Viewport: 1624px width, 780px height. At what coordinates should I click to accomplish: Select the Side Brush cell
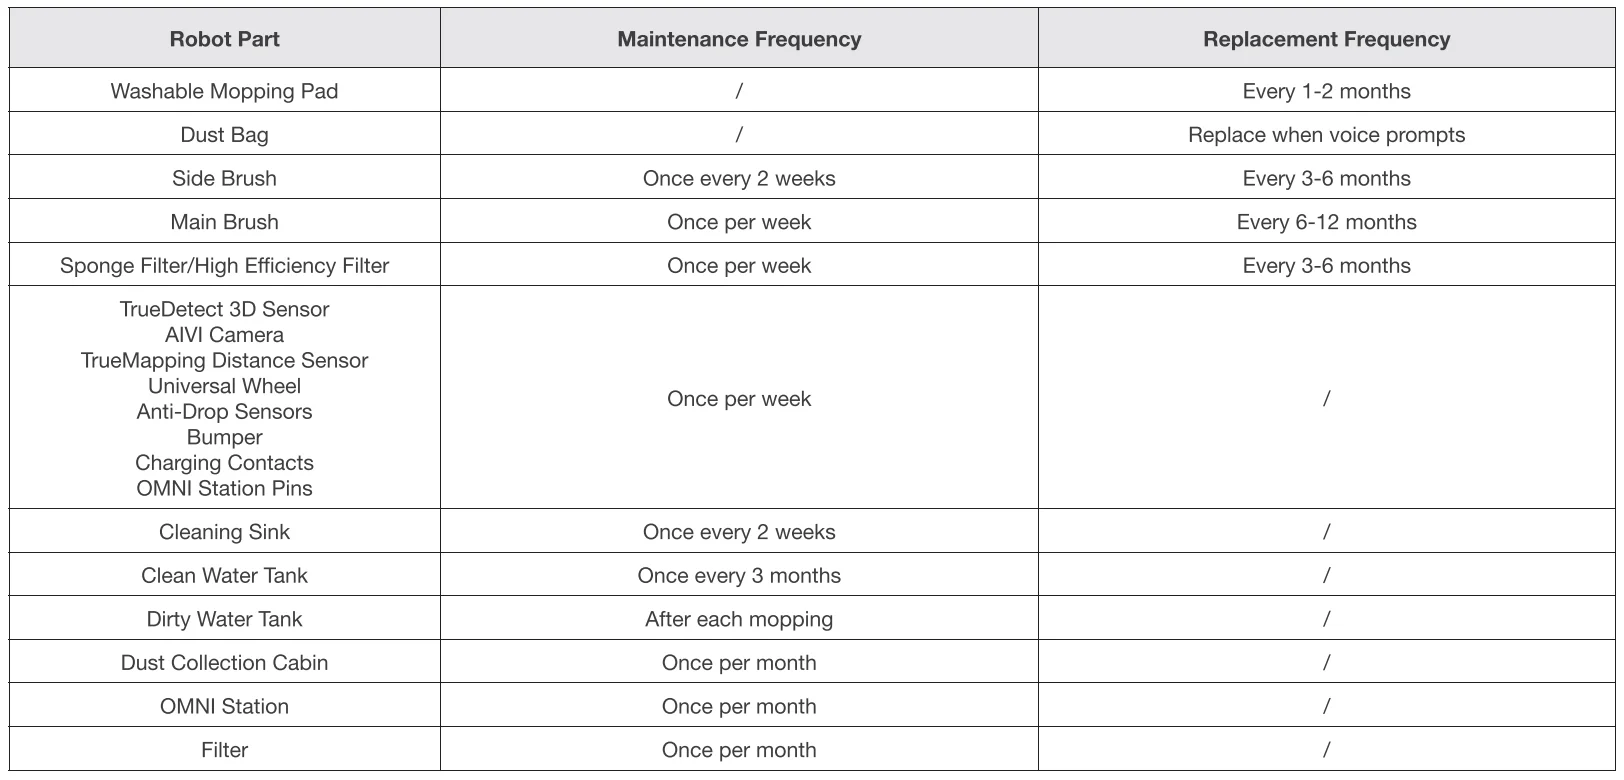224,178
